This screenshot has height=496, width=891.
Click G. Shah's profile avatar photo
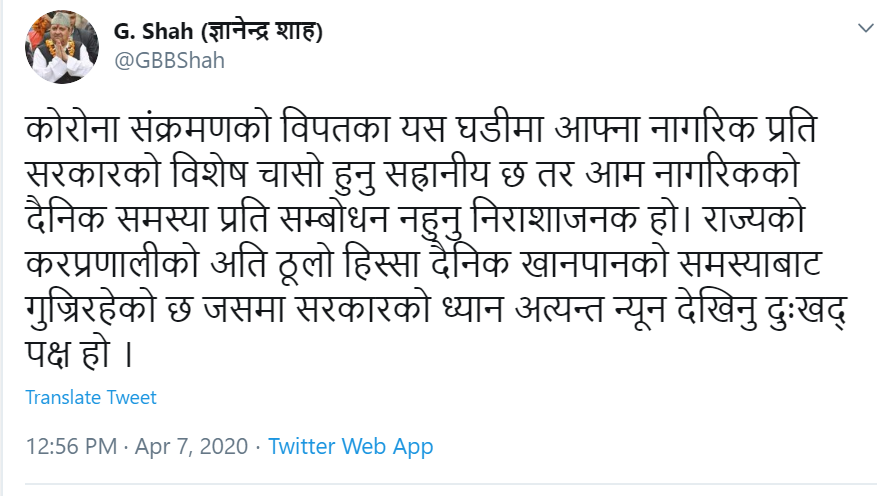61,47
